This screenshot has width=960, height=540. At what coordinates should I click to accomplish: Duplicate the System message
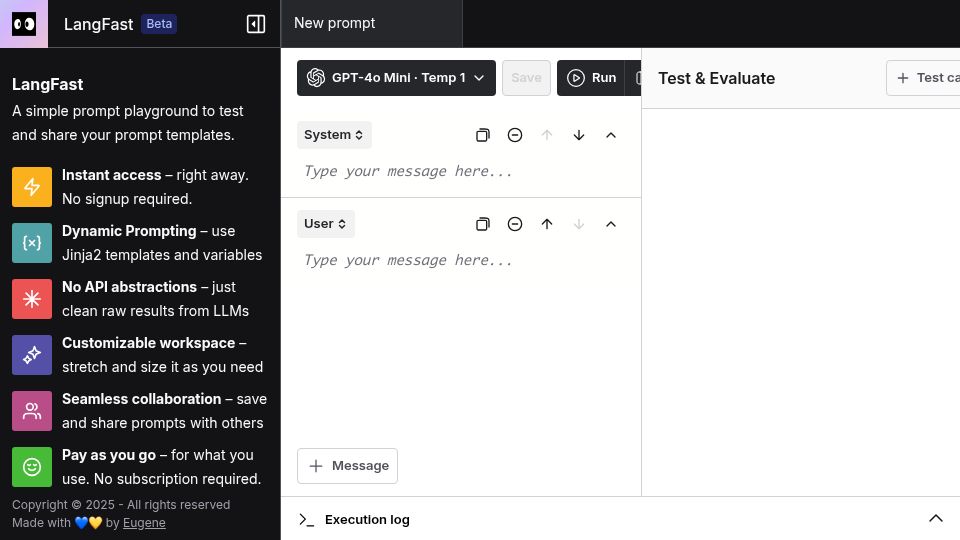[x=482, y=135]
